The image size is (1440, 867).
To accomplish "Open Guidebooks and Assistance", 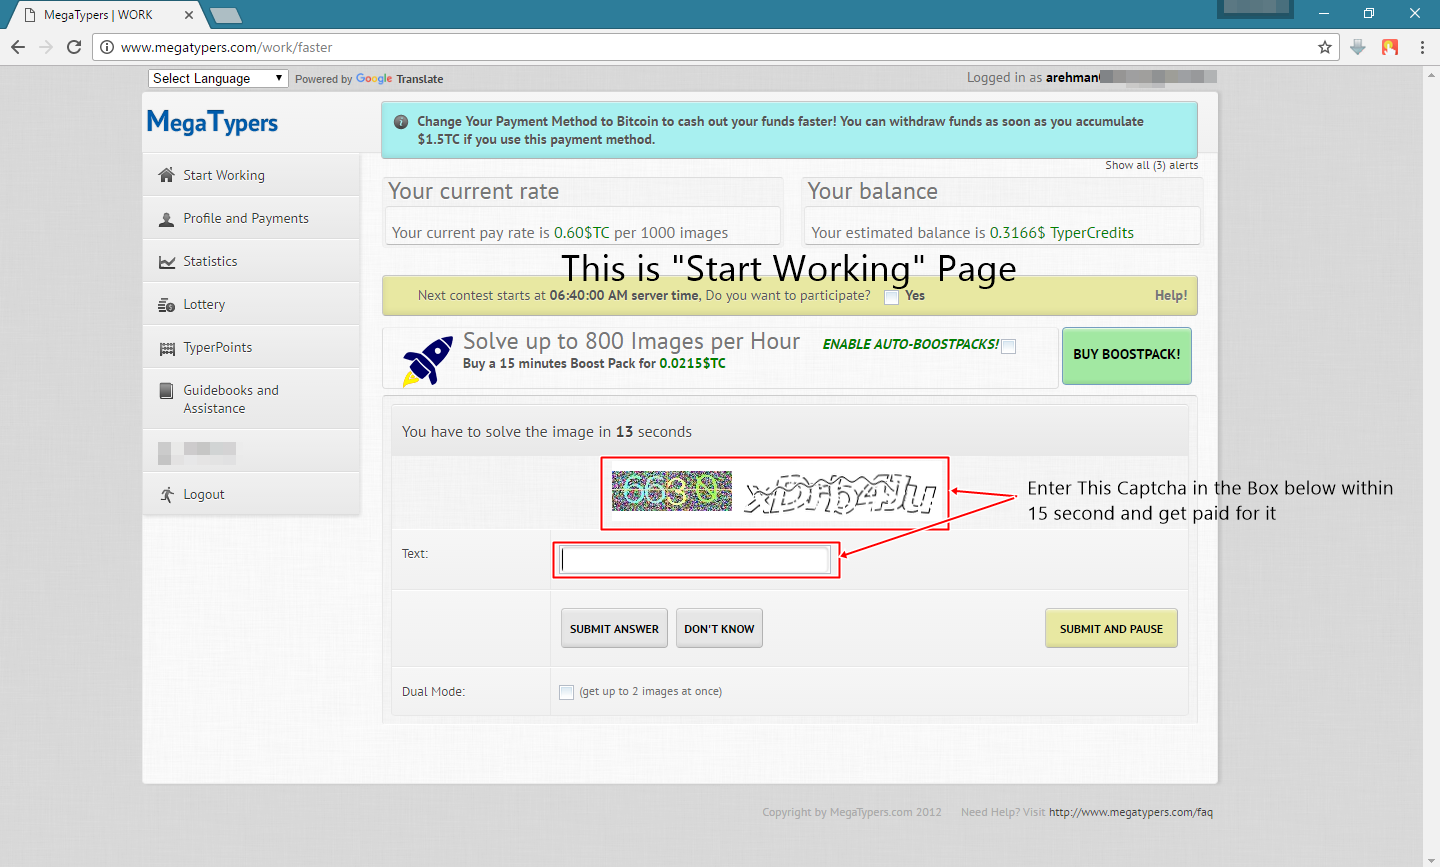I will coord(251,399).
